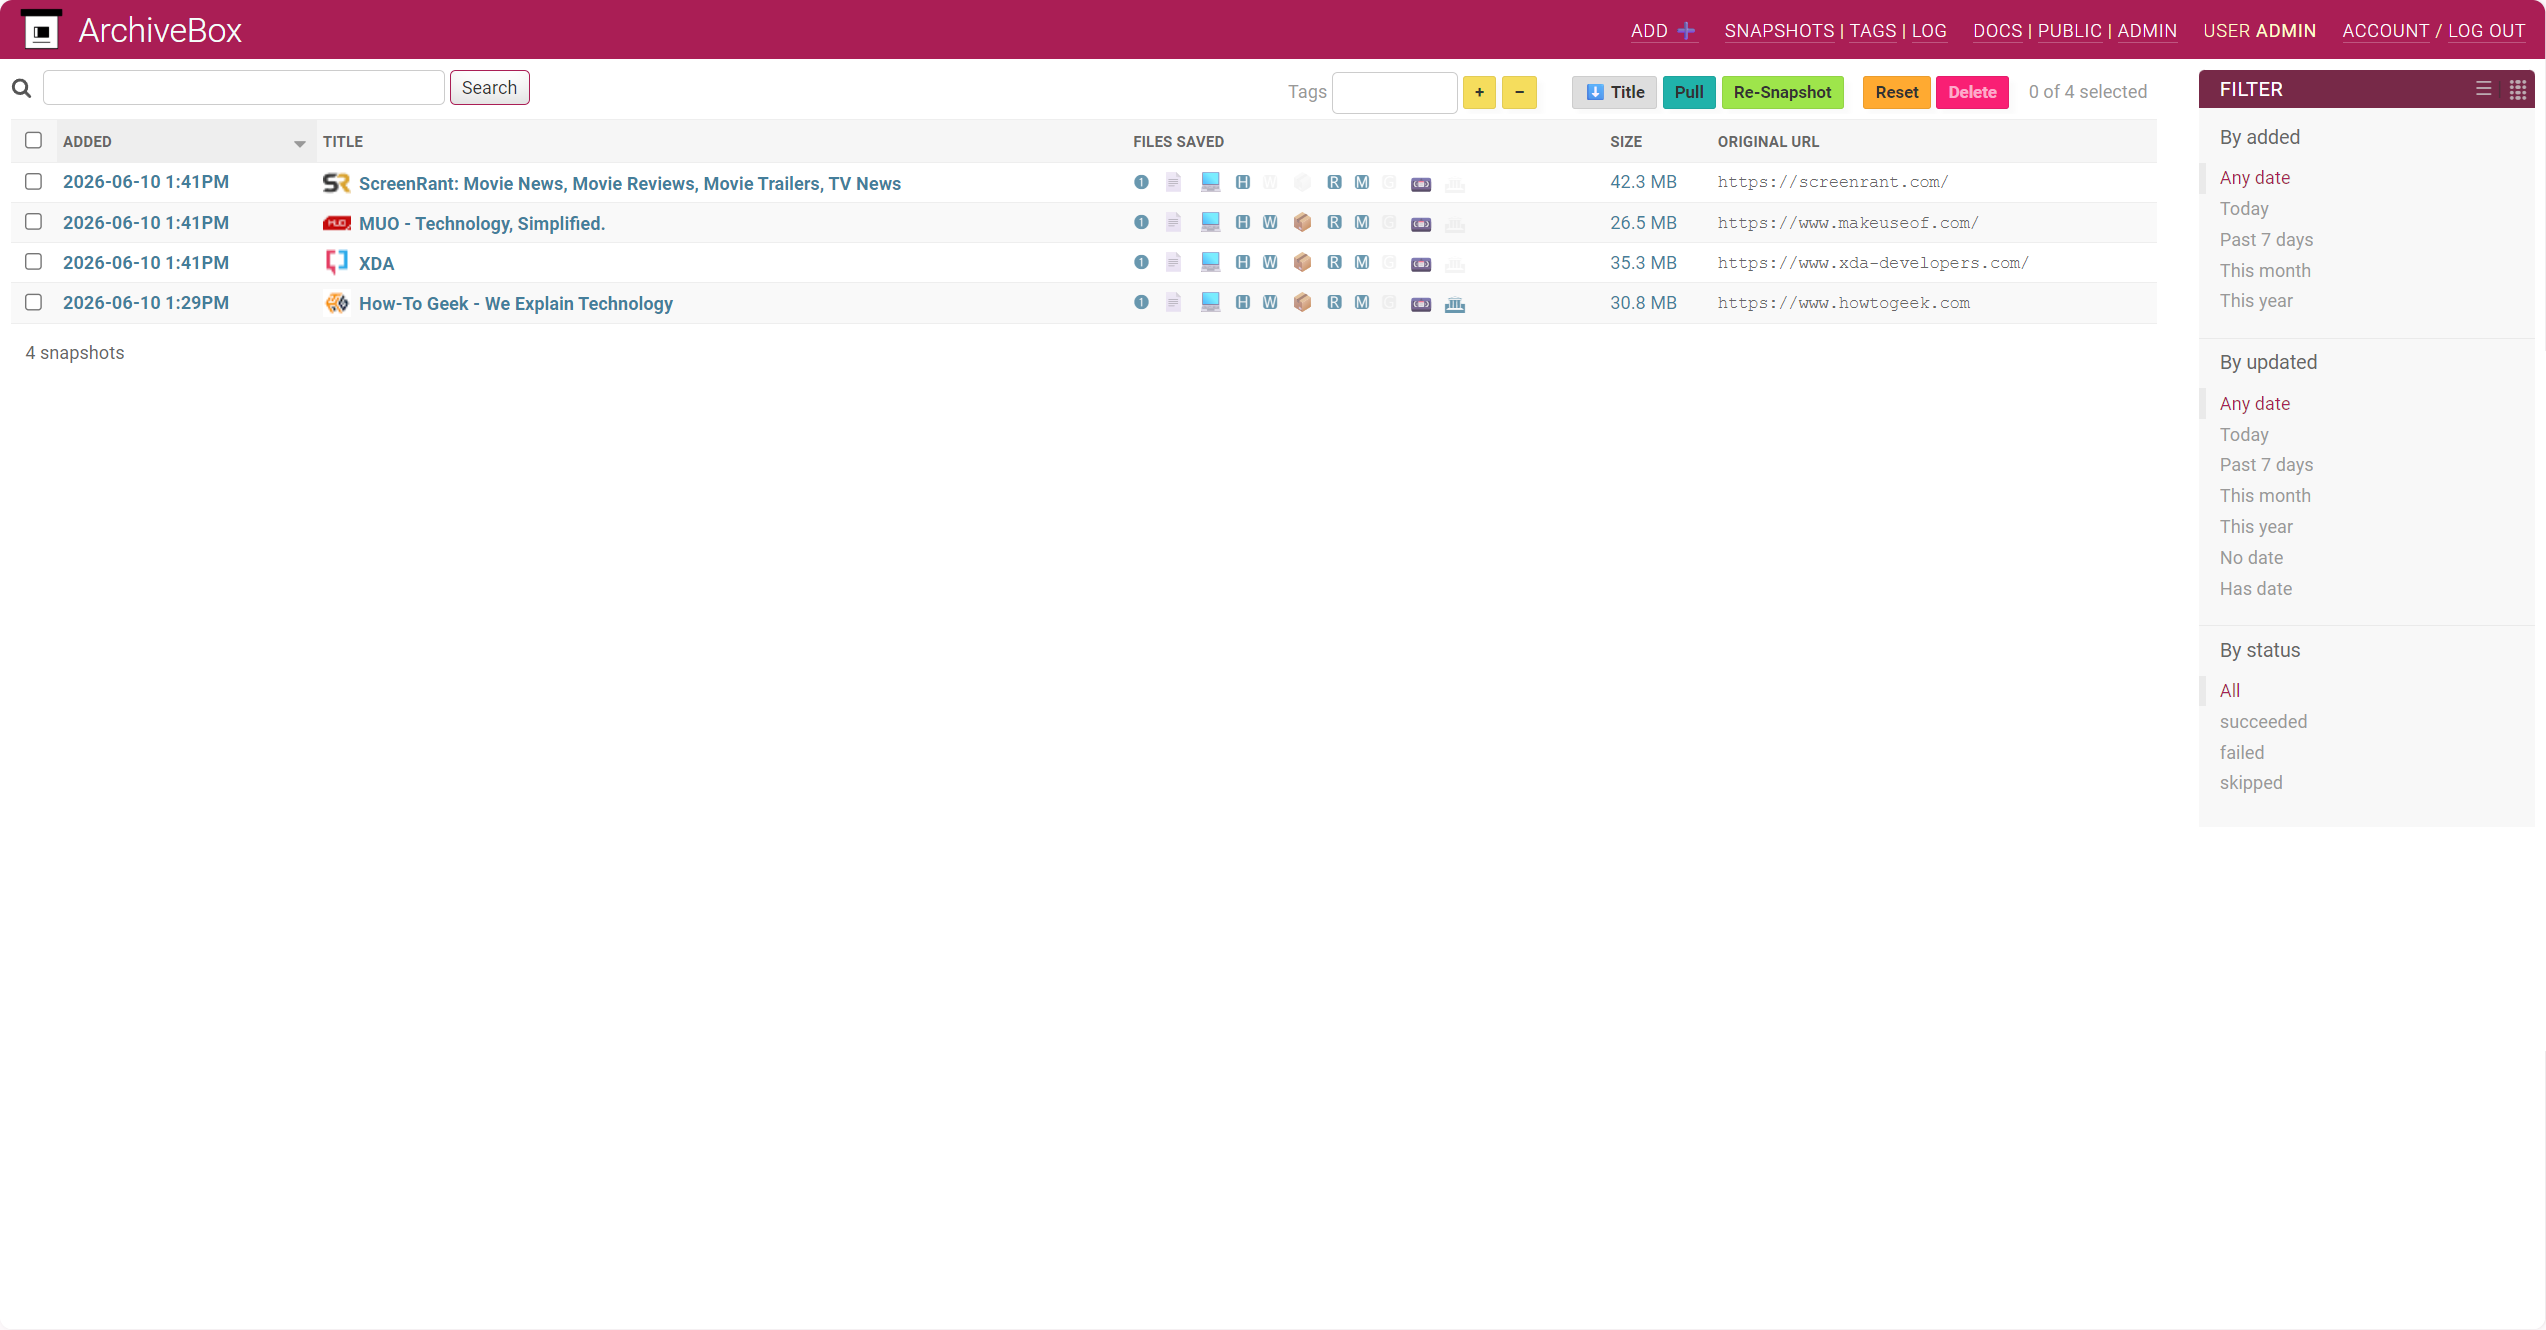Click the pink Delete button
The image size is (2546, 1330).
click(1972, 92)
